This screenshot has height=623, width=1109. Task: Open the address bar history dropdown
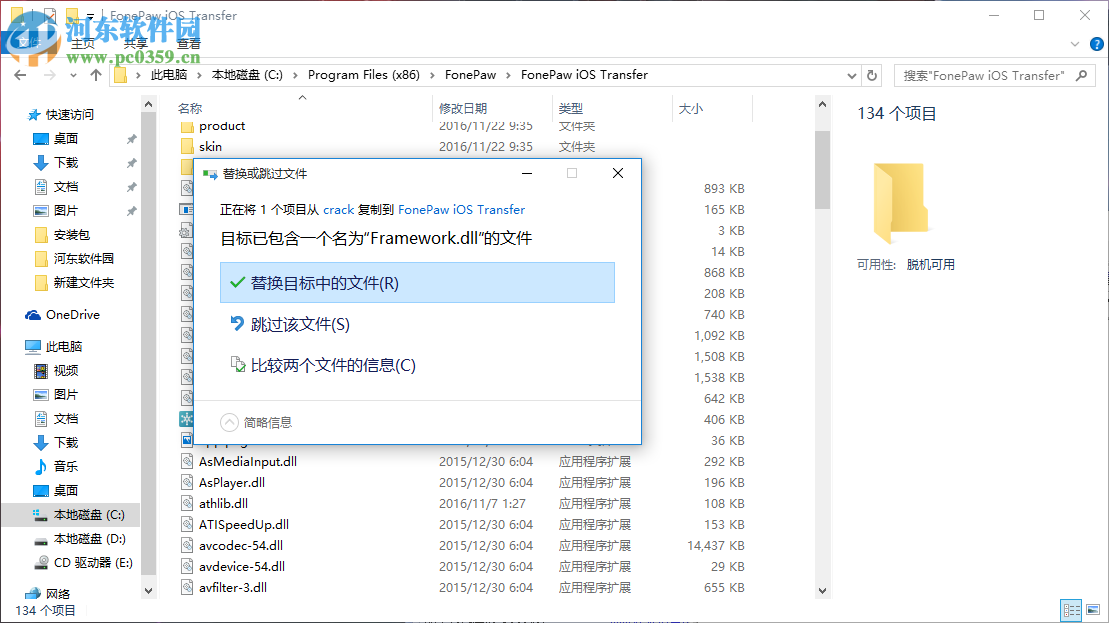[851, 75]
